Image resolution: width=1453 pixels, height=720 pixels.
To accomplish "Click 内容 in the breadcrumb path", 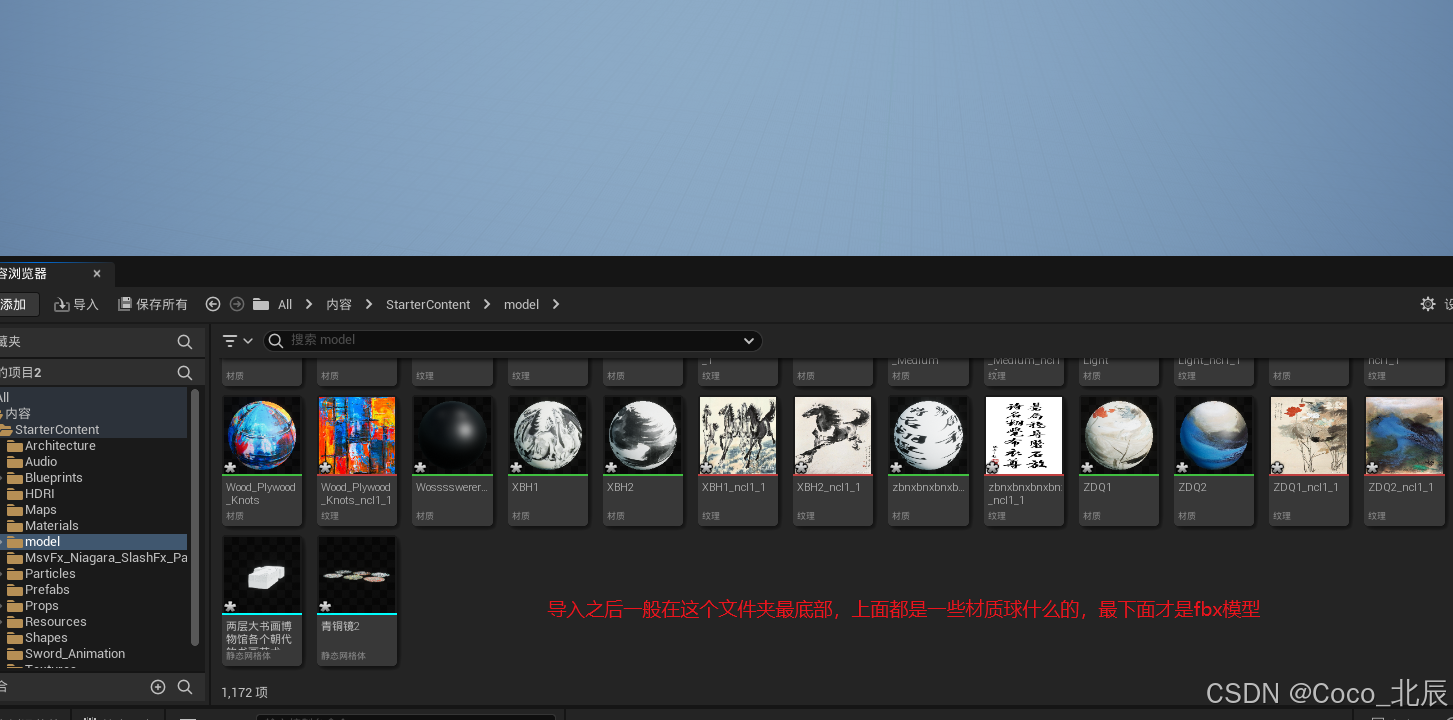I will [339, 304].
